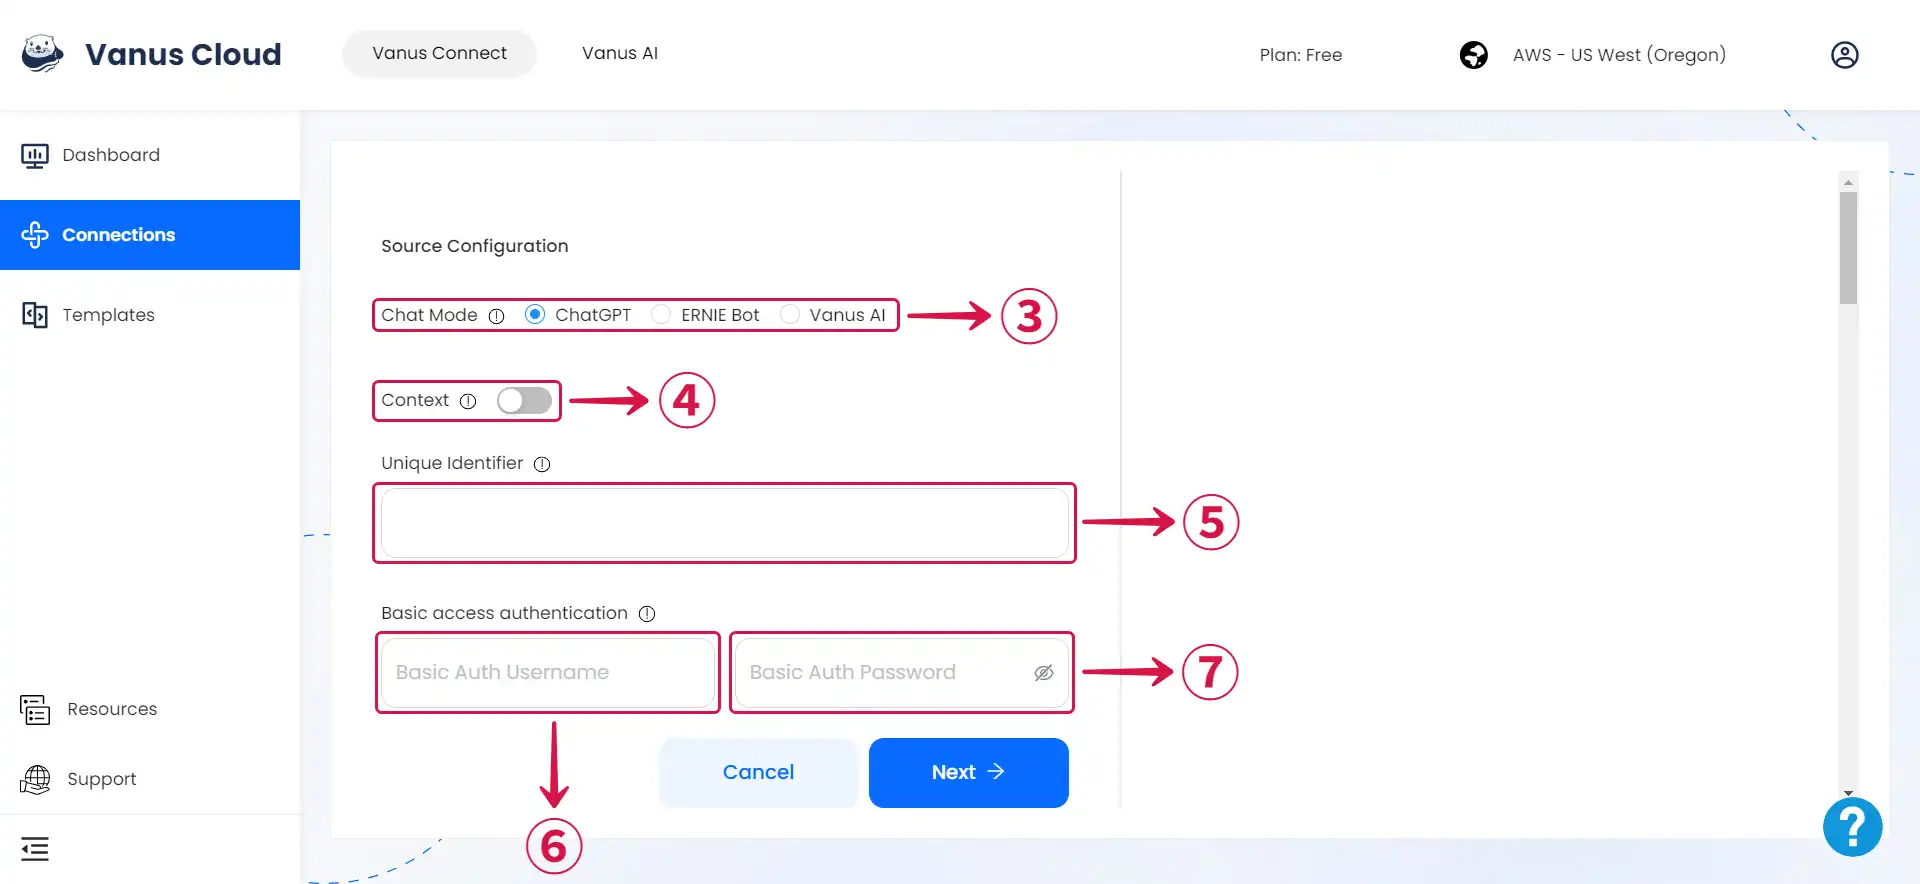
Task: Click the Cancel button
Action: click(x=759, y=773)
